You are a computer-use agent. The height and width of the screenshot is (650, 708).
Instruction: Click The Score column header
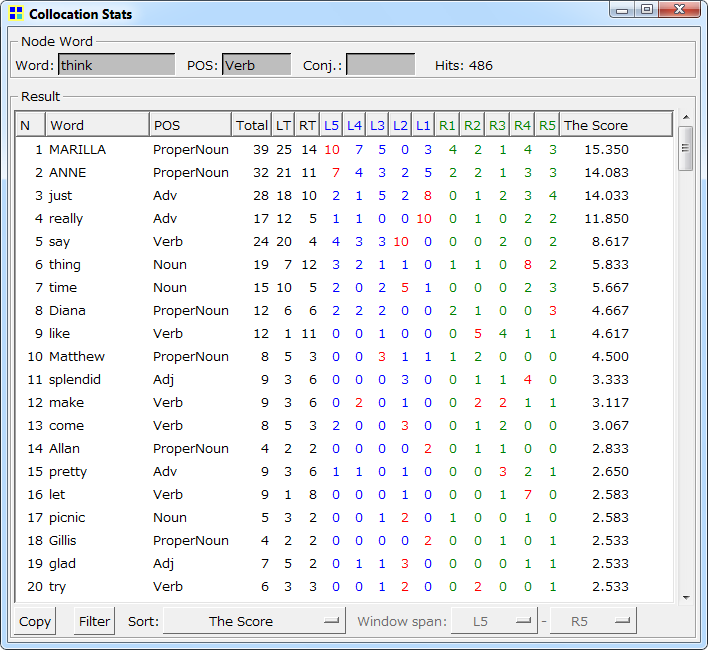[x=616, y=125]
